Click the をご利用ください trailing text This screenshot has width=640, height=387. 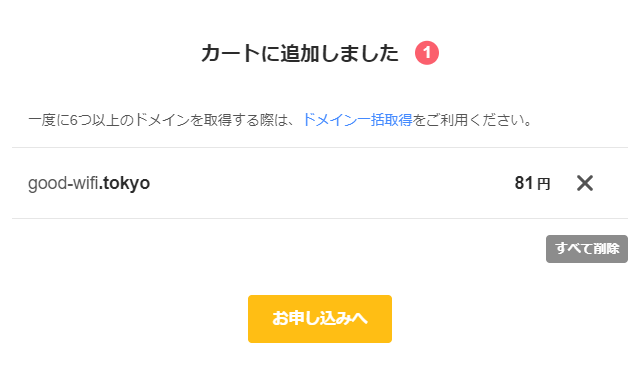coord(472,120)
